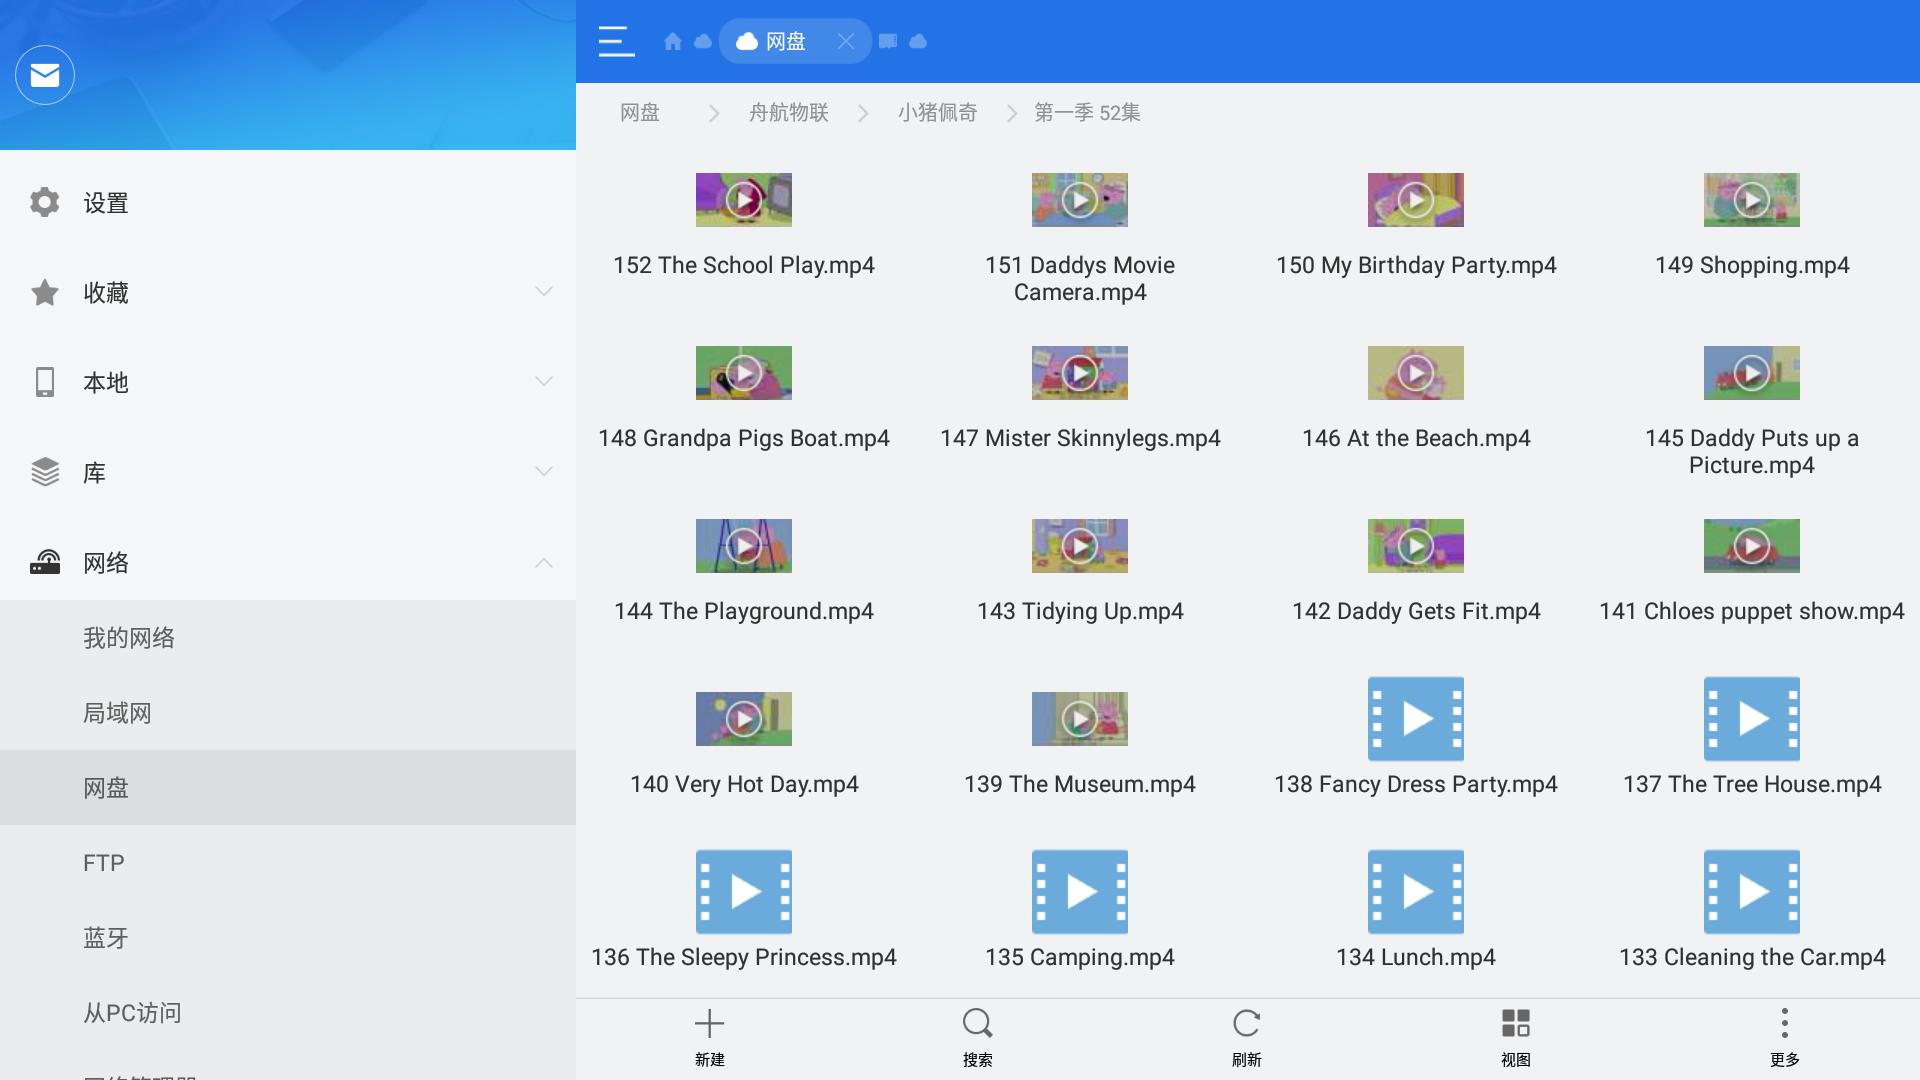Open 135 Camping.mp4 video file
The image size is (1920, 1080).
[1079, 892]
